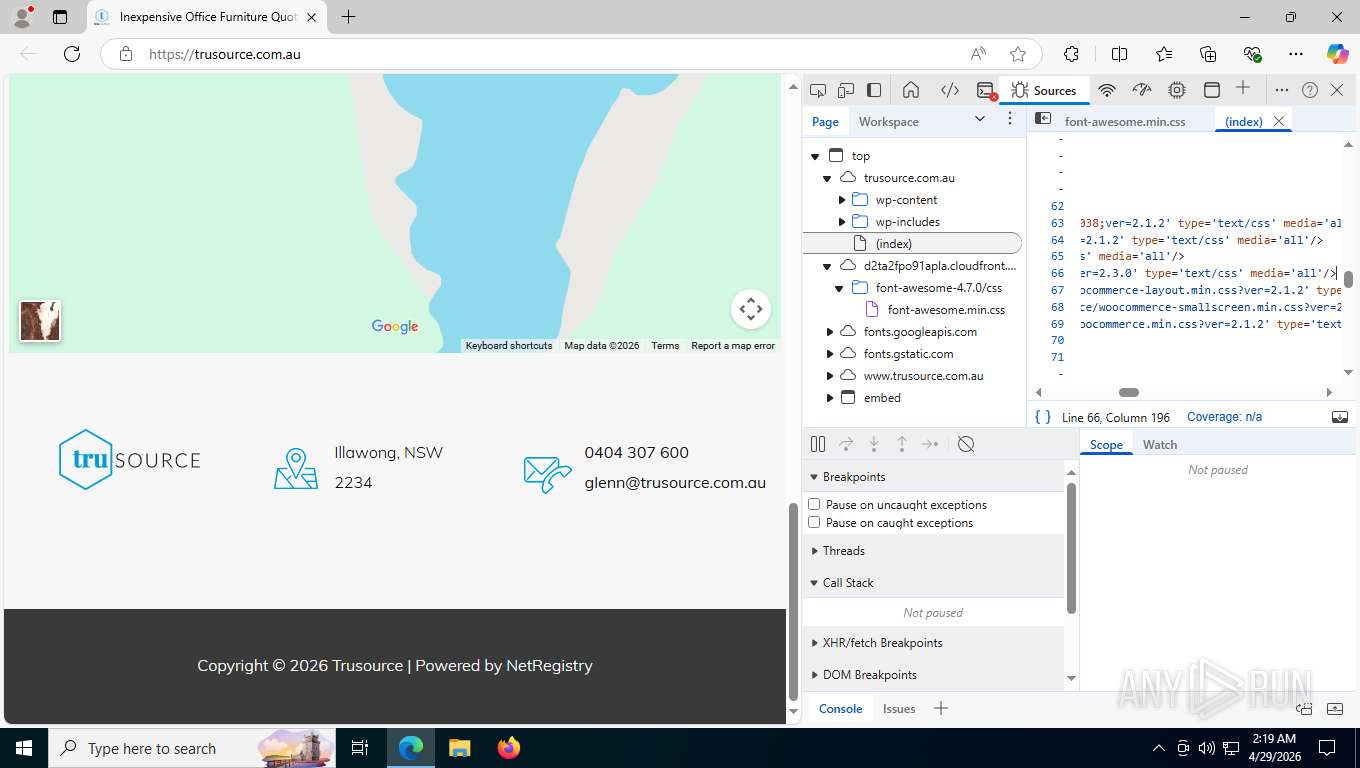Open DevTools customize three-dots menu
1360x768 pixels.
[1281, 90]
